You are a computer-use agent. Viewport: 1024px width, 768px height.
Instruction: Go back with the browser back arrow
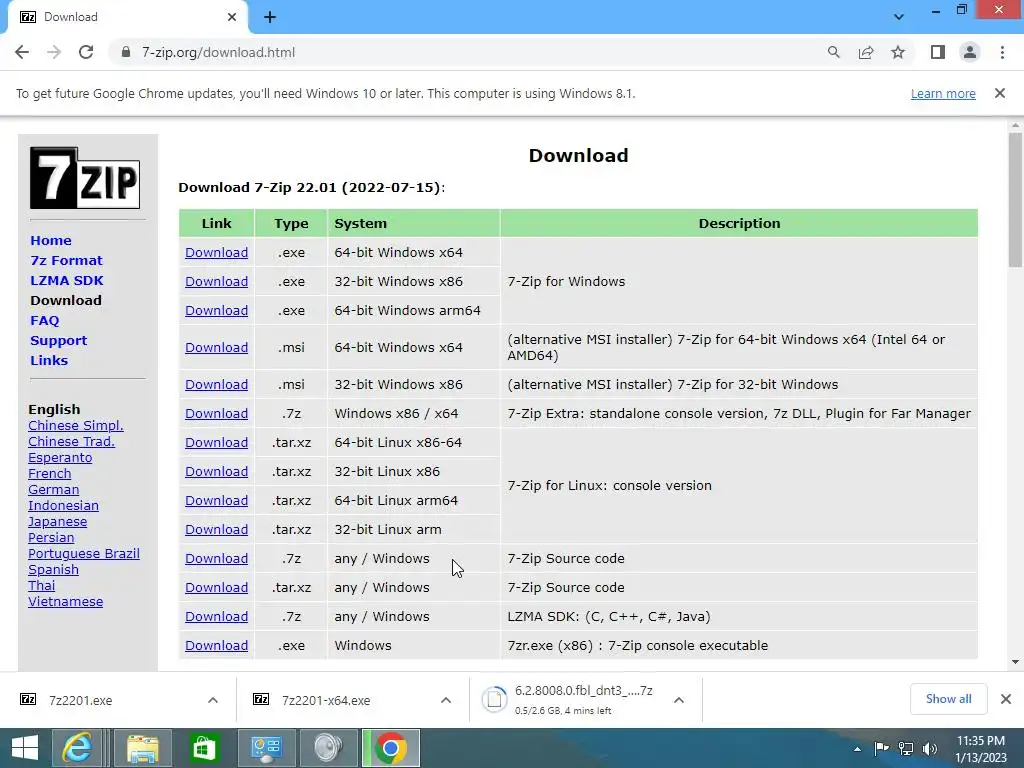(22, 52)
